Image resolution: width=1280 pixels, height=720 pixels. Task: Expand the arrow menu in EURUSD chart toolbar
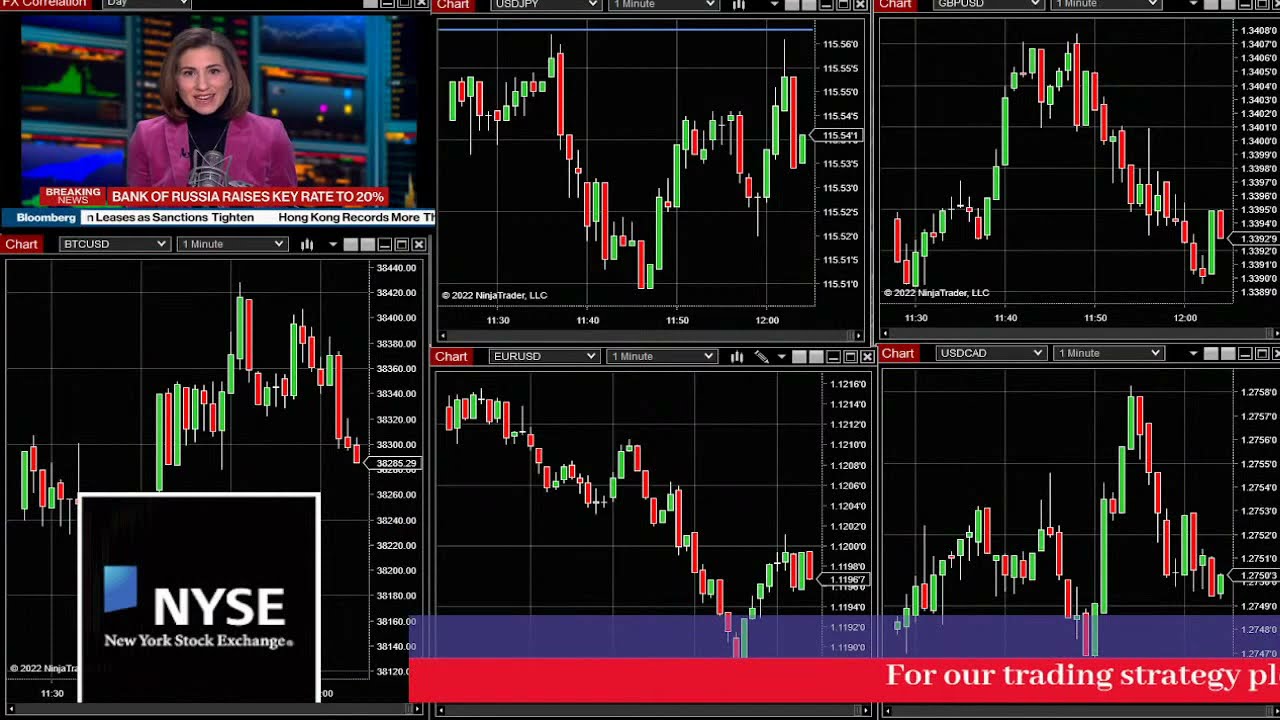click(782, 356)
